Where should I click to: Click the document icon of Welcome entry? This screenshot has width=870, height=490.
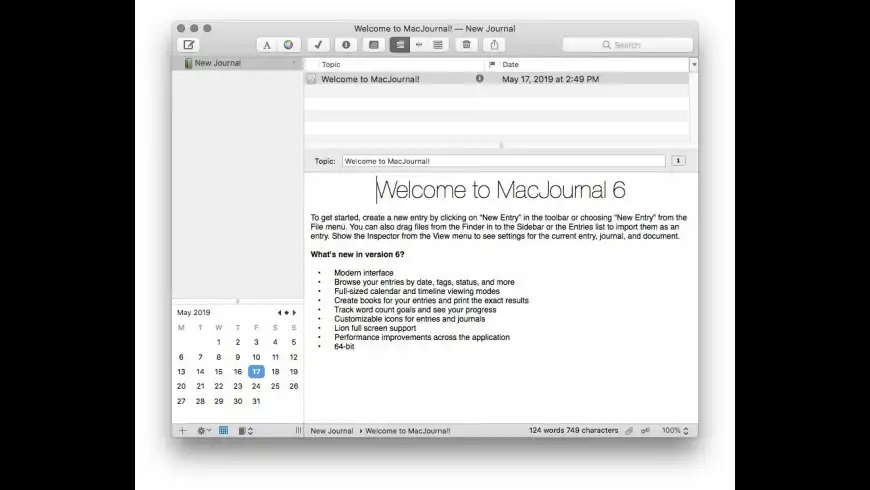click(x=312, y=79)
